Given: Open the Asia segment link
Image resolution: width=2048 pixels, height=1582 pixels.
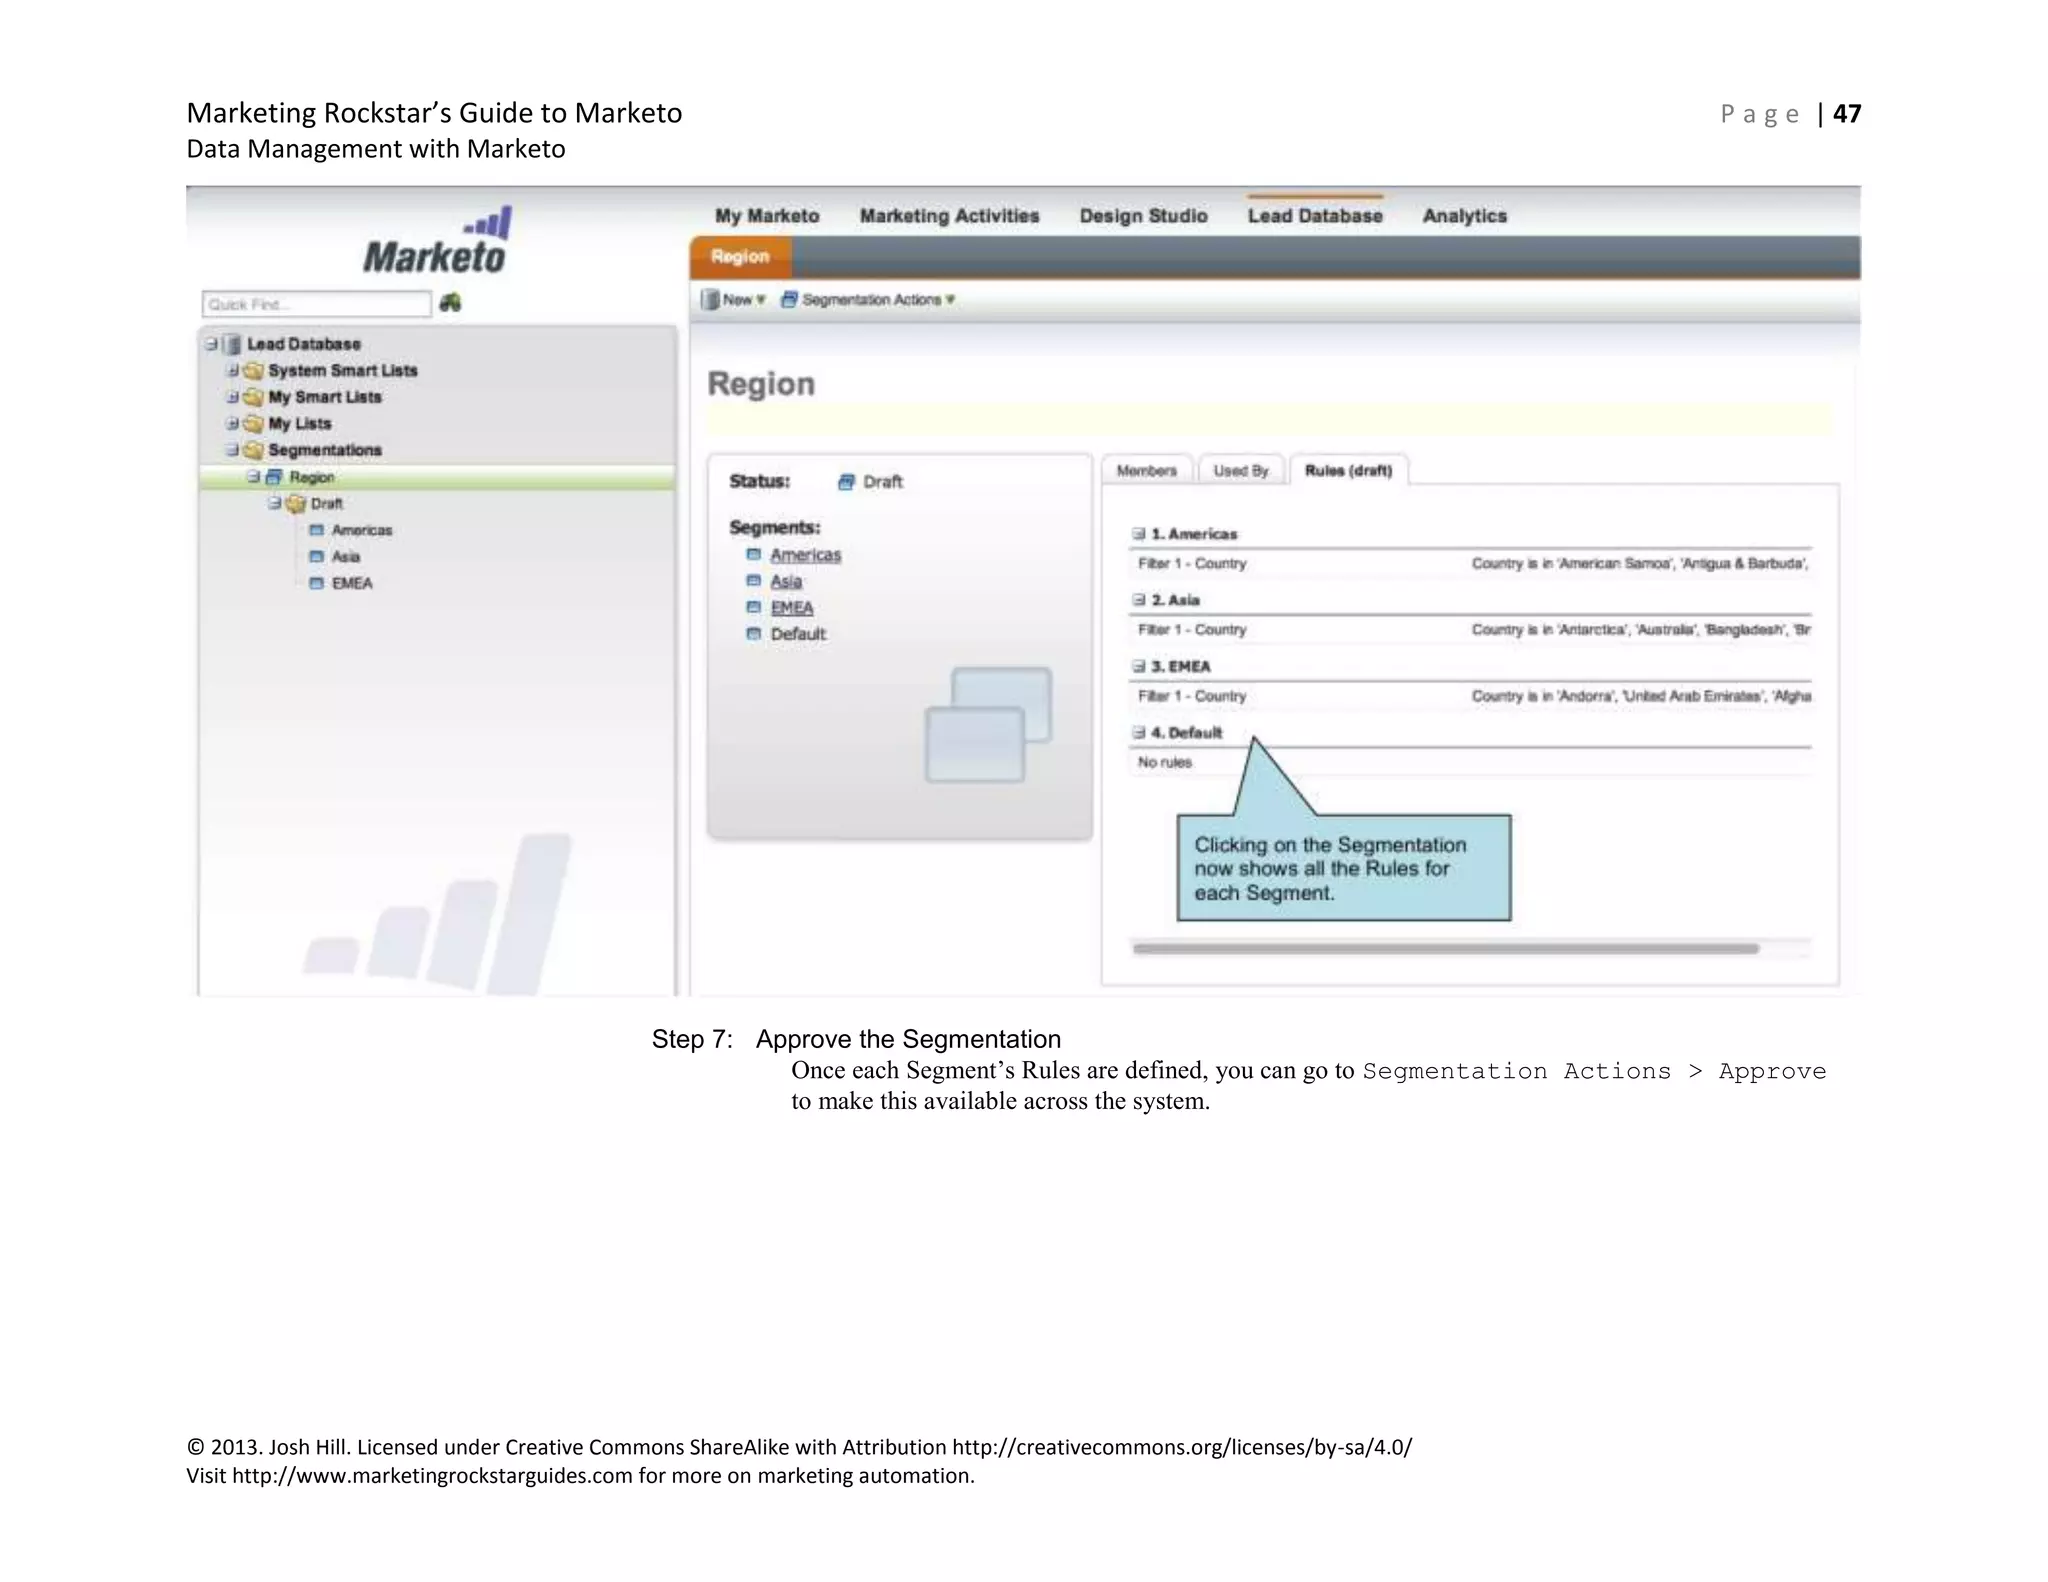Looking at the screenshot, I should (786, 581).
